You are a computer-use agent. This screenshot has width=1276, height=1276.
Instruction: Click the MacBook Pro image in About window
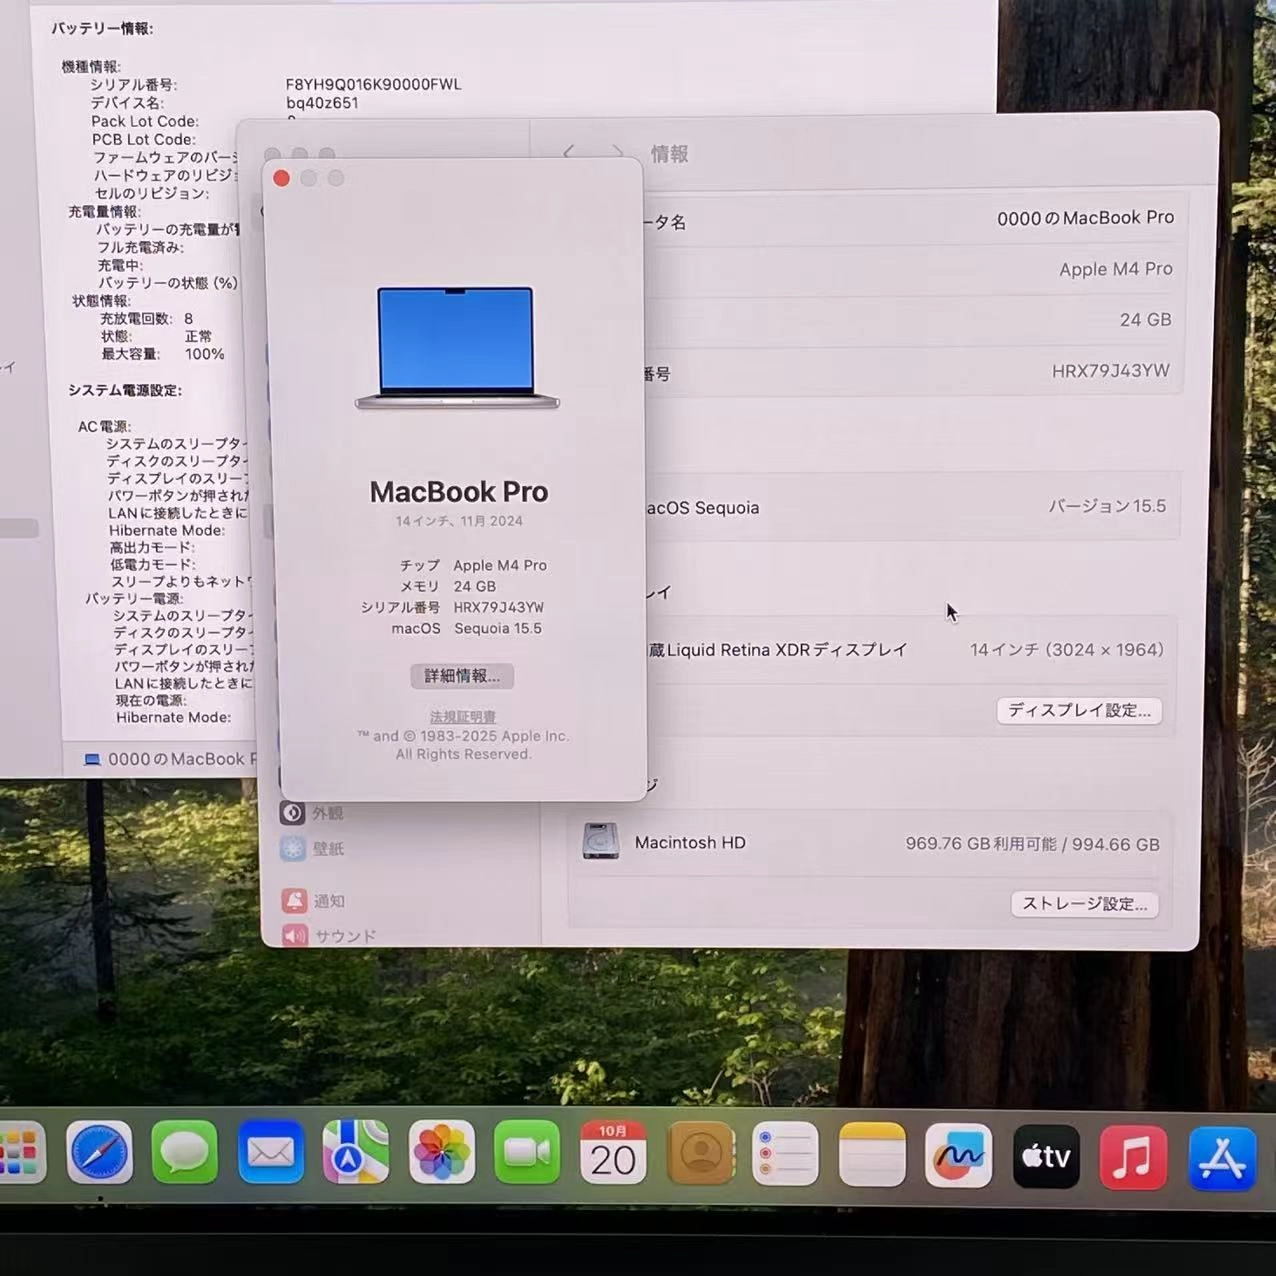tap(457, 347)
